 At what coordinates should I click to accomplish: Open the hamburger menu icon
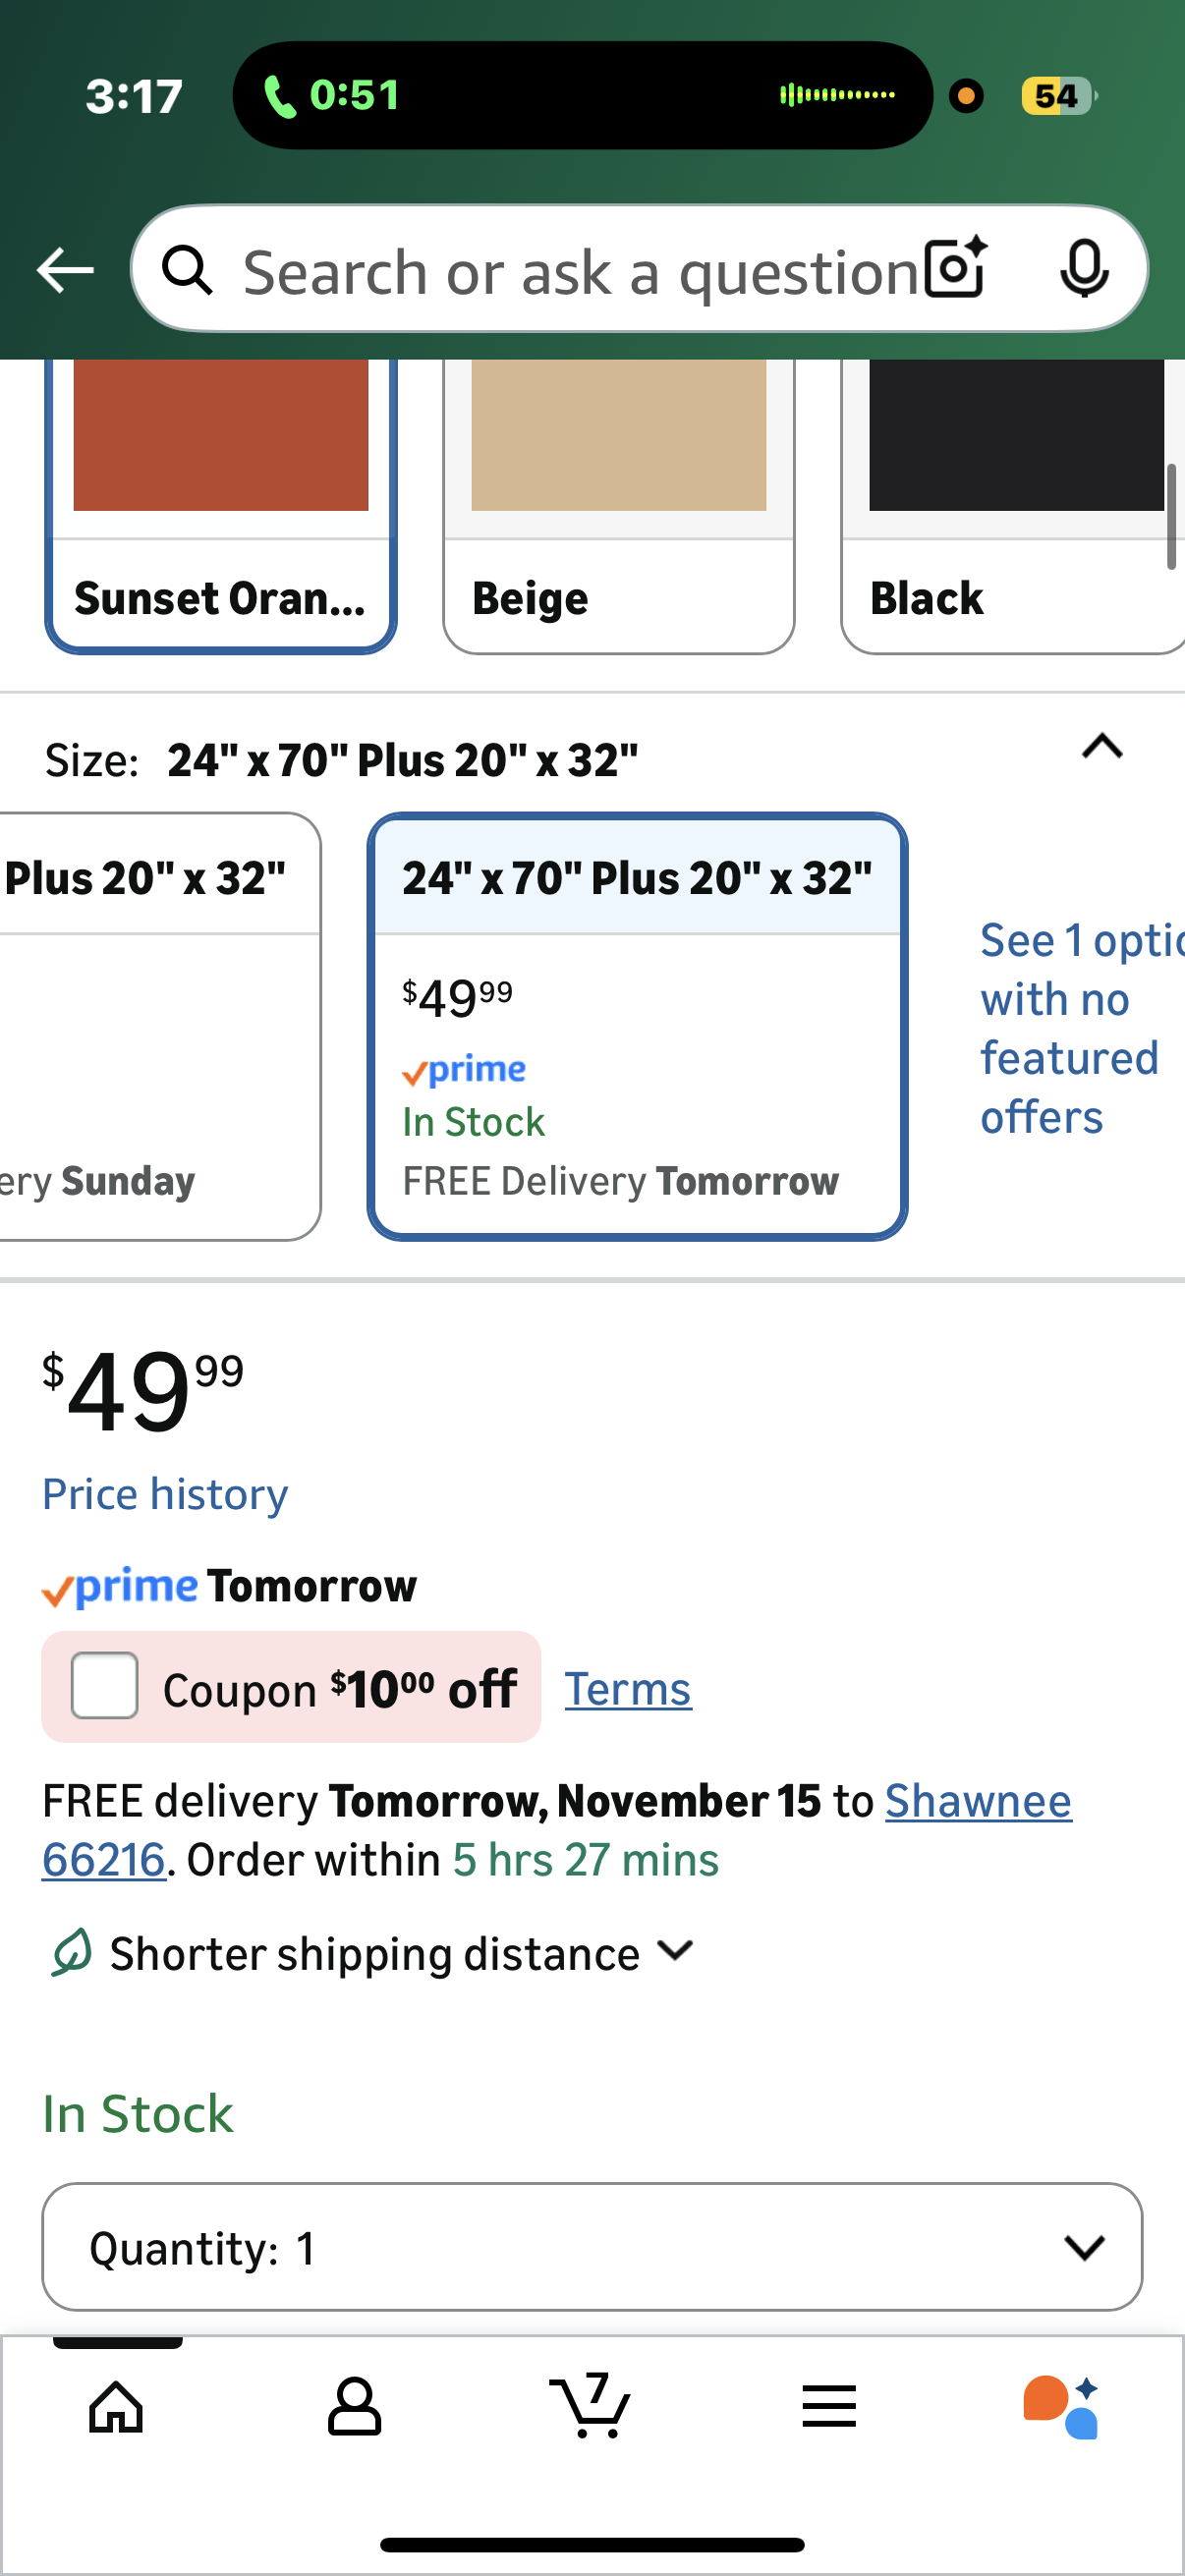click(x=829, y=2406)
